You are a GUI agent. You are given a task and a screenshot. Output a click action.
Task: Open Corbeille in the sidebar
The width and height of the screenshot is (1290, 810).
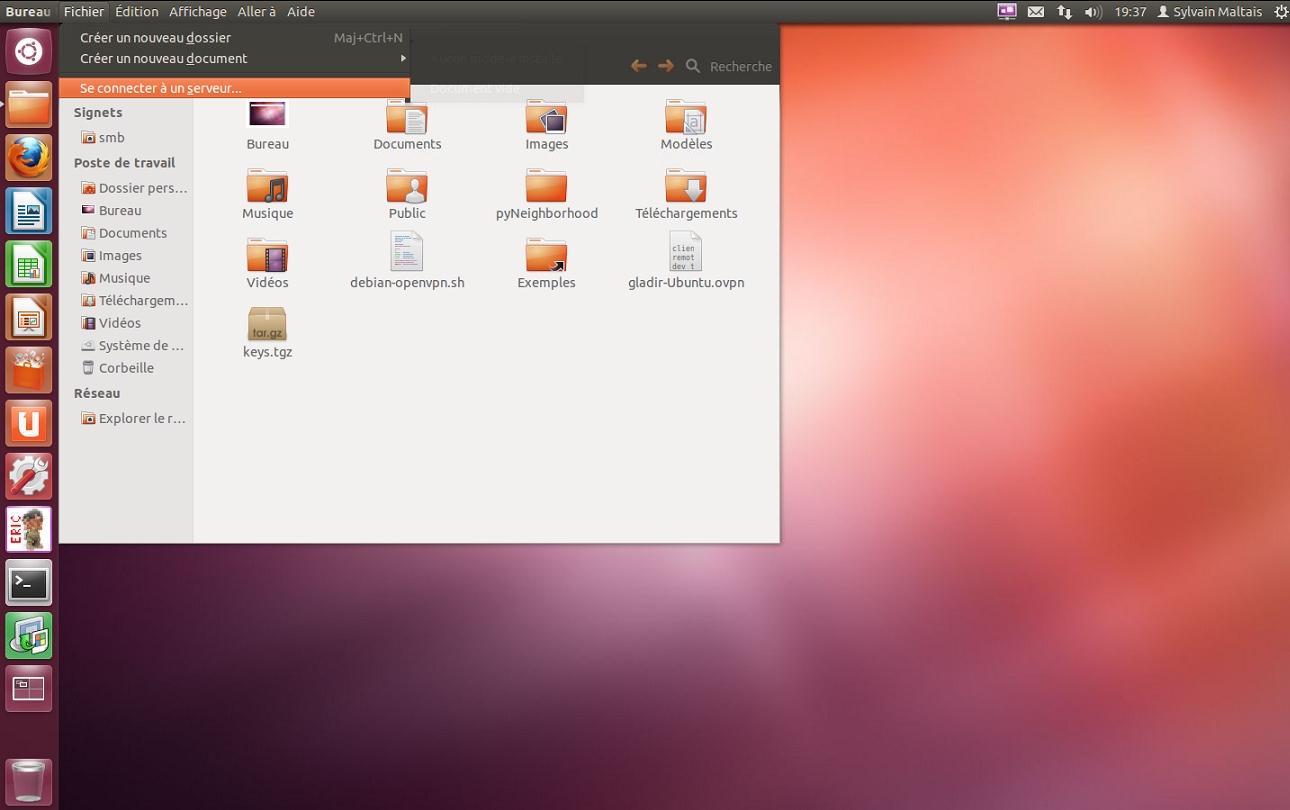tap(126, 368)
